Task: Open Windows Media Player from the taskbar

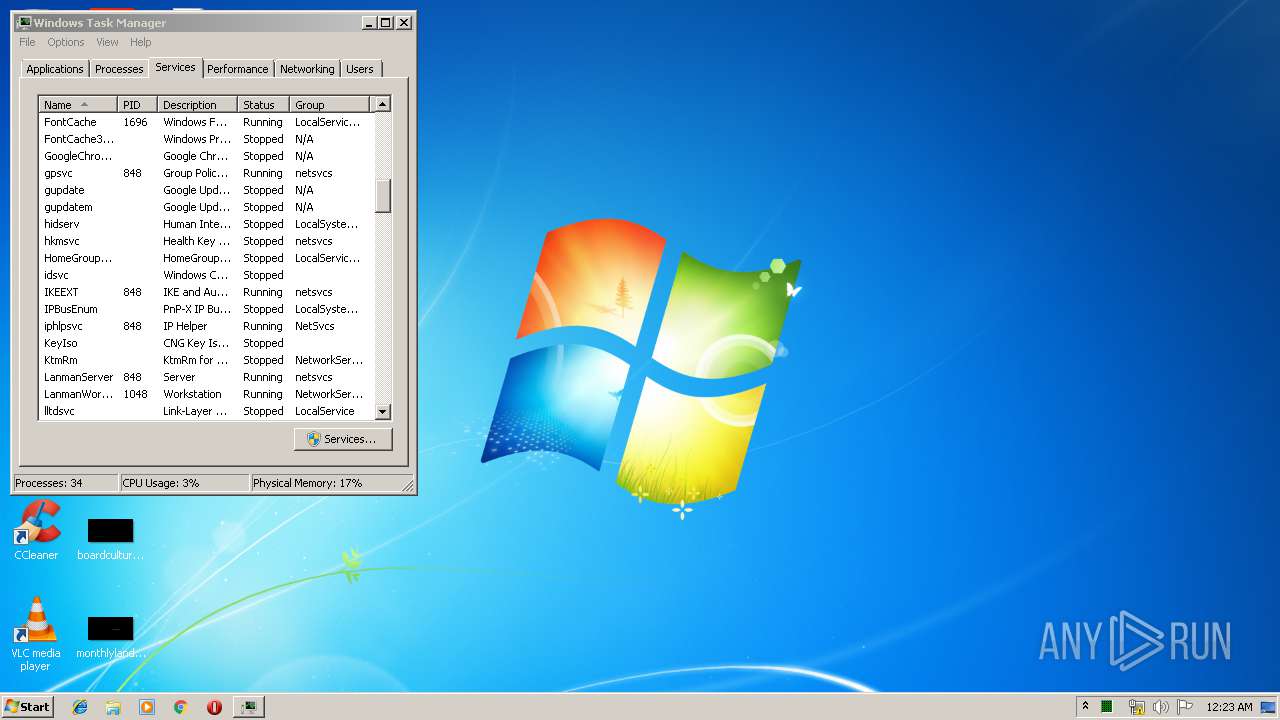Action: [147, 707]
